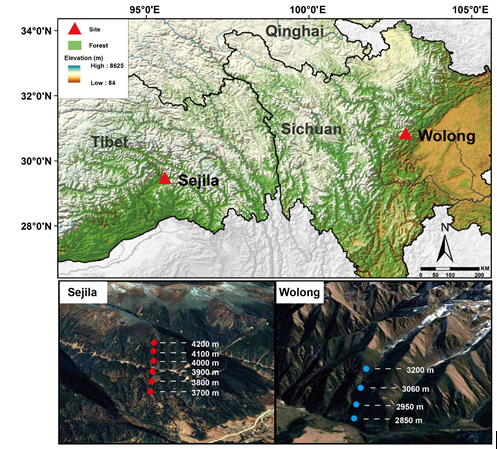This screenshot has height=450, width=497.
Task: Click the kilometer scale bar
Action: [x=450, y=268]
